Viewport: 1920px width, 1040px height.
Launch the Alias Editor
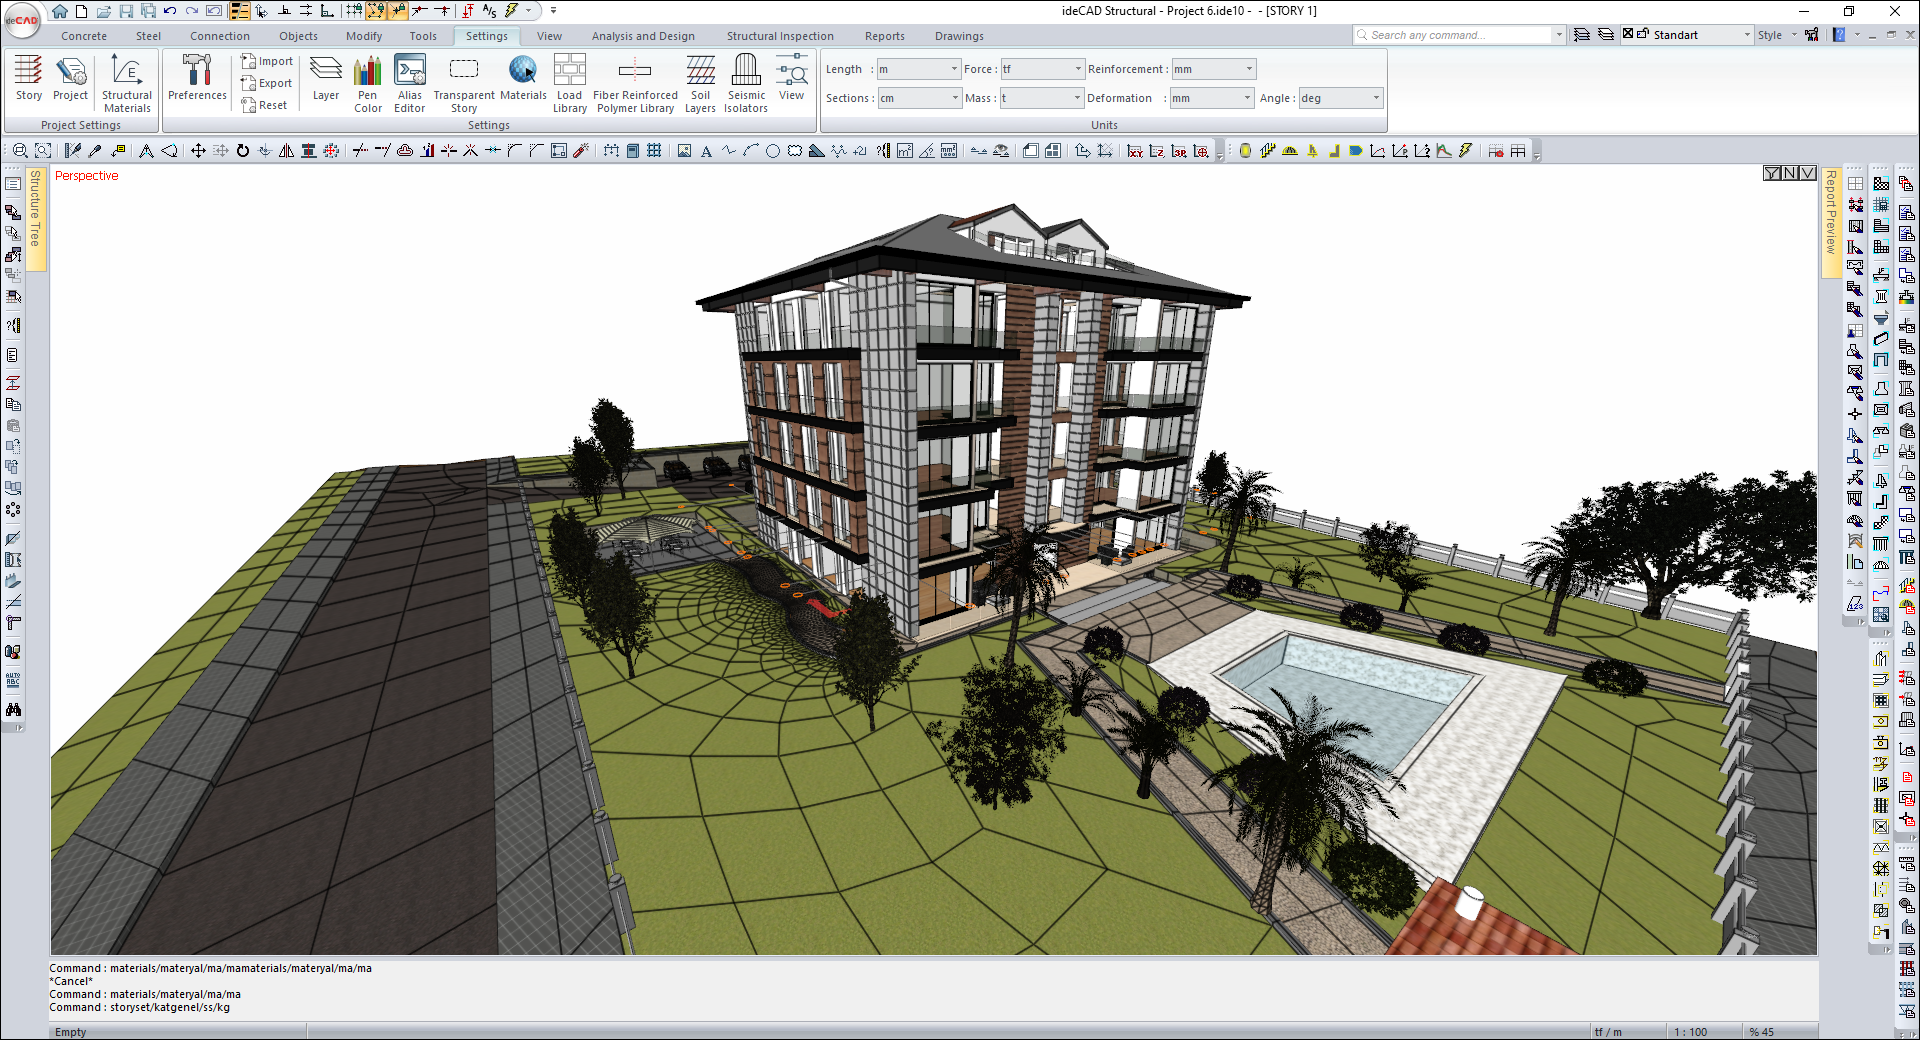point(410,84)
